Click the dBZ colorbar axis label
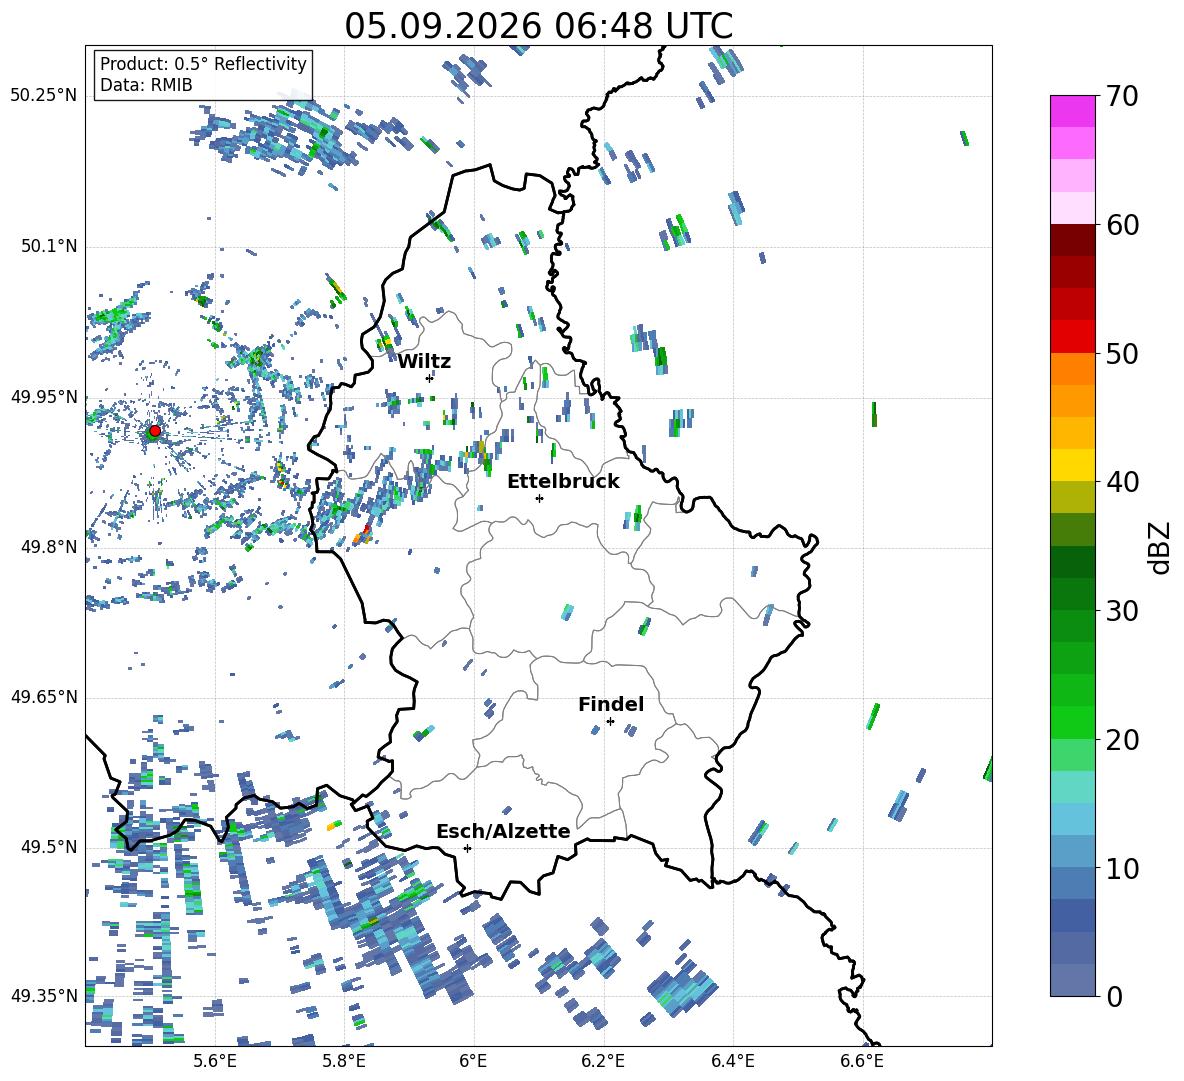Image resolution: width=1184 pixels, height=1081 pixels. 1160,547
